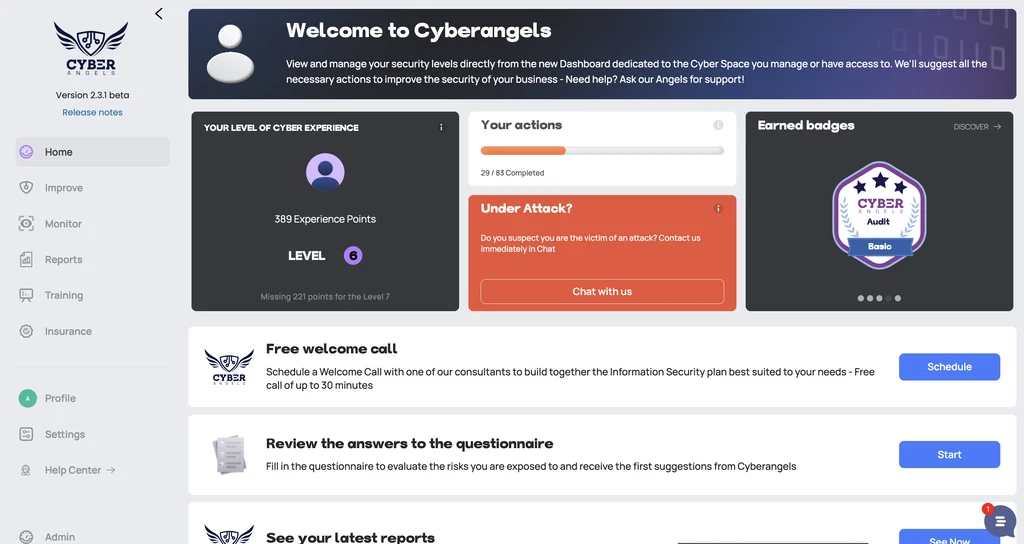Click info icon on Under Attack card
The height and width of the screenshot is (544, 1024).
click(718, 209)
